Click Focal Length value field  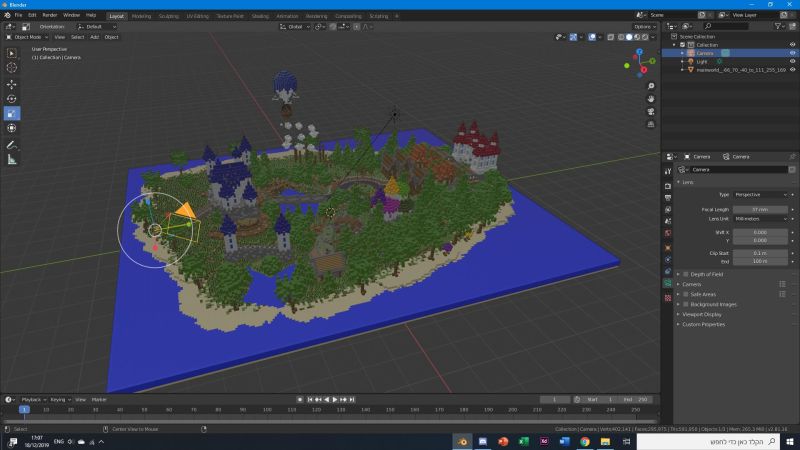[760, 210]
